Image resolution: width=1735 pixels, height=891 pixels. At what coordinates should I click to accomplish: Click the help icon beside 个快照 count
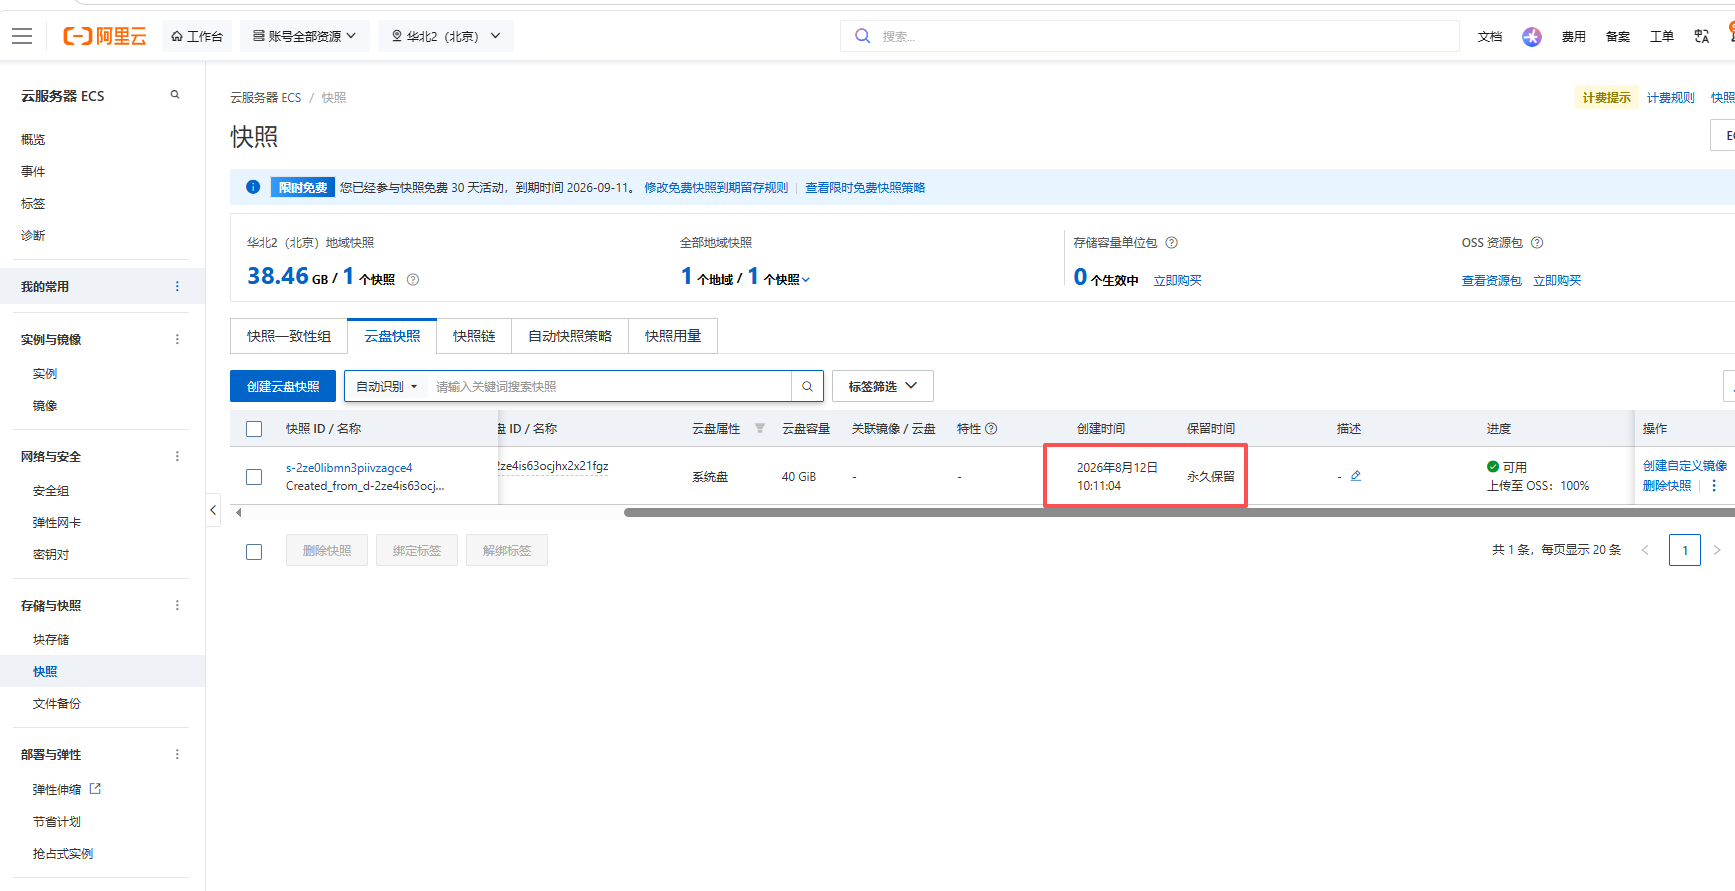pyautogui.click(x=413, y=280)
